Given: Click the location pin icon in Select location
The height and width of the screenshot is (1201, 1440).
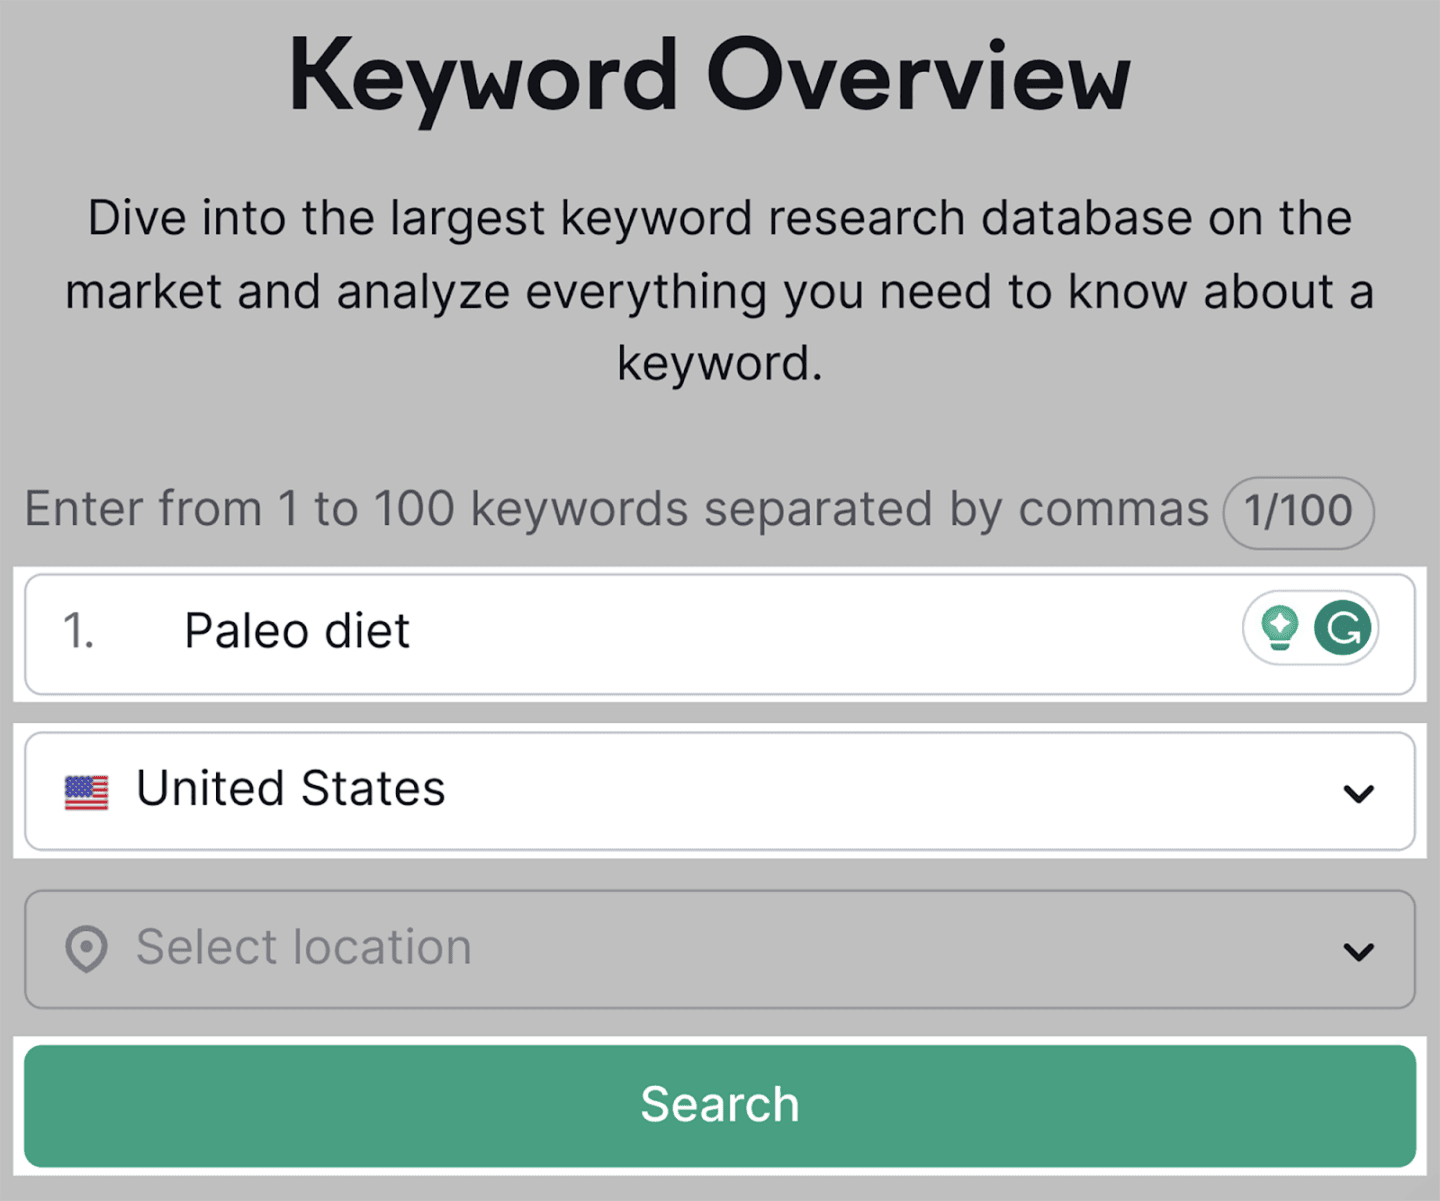Looking at the screenshot, I should pos(89,948).
